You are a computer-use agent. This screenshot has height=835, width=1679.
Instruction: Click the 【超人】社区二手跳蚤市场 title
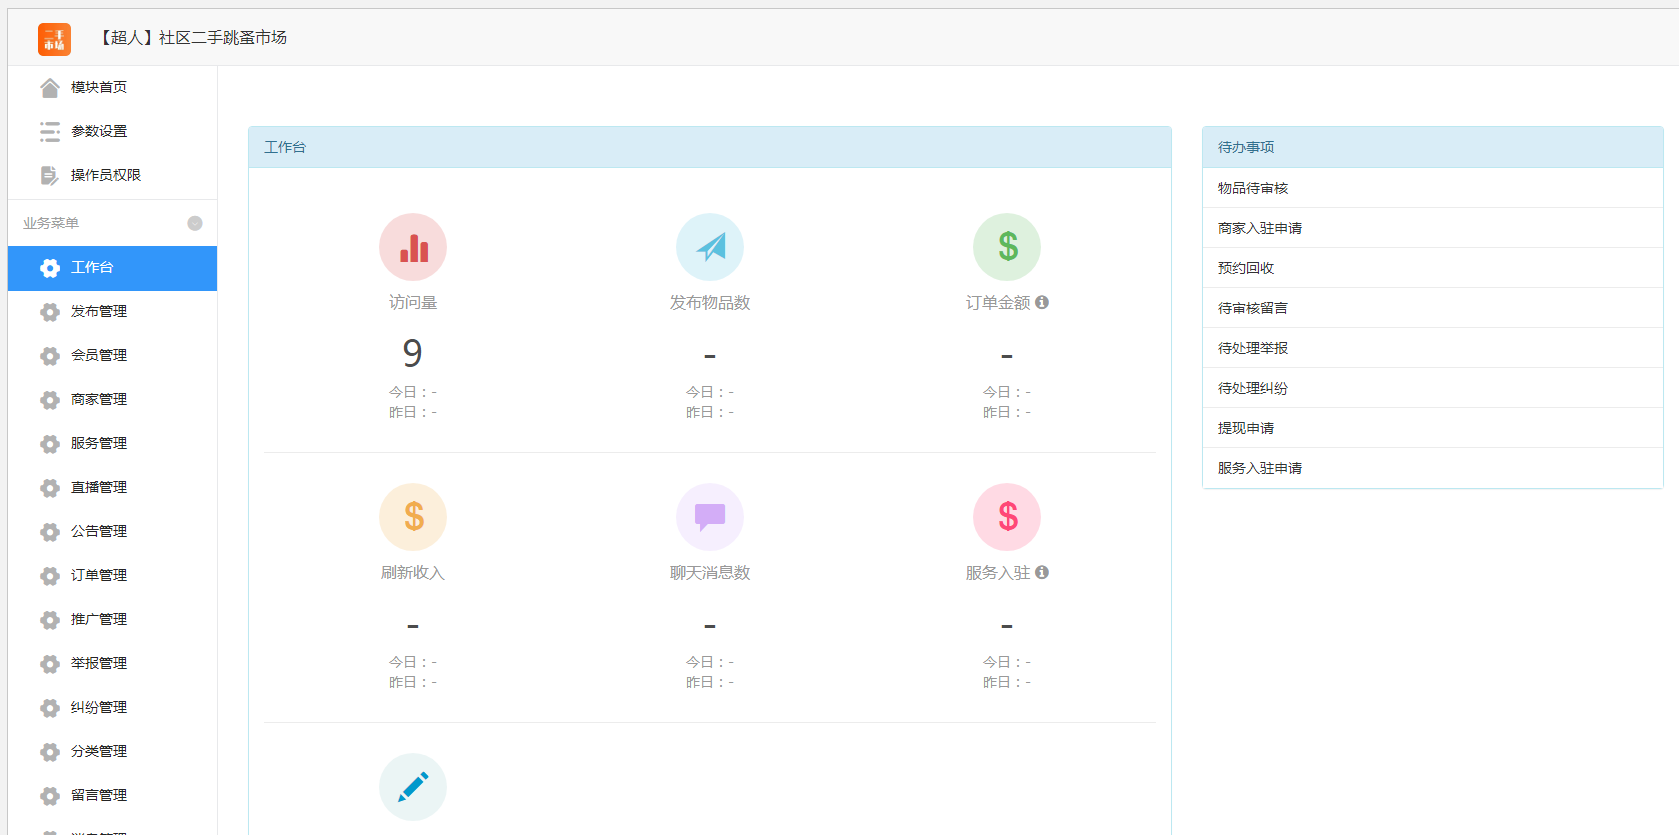[191, 38]
